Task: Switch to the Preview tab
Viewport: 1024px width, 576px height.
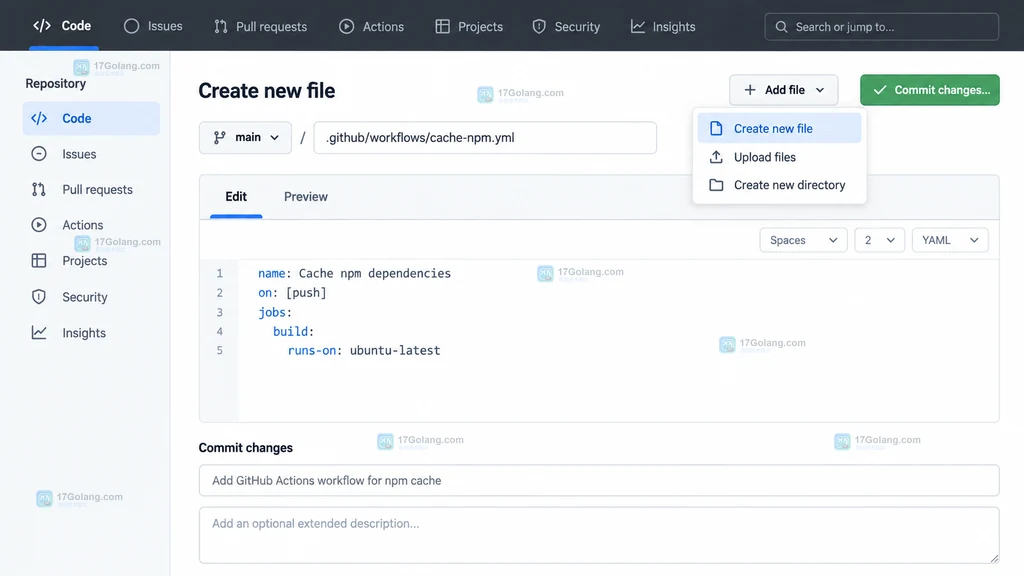Action: point(306,197)
